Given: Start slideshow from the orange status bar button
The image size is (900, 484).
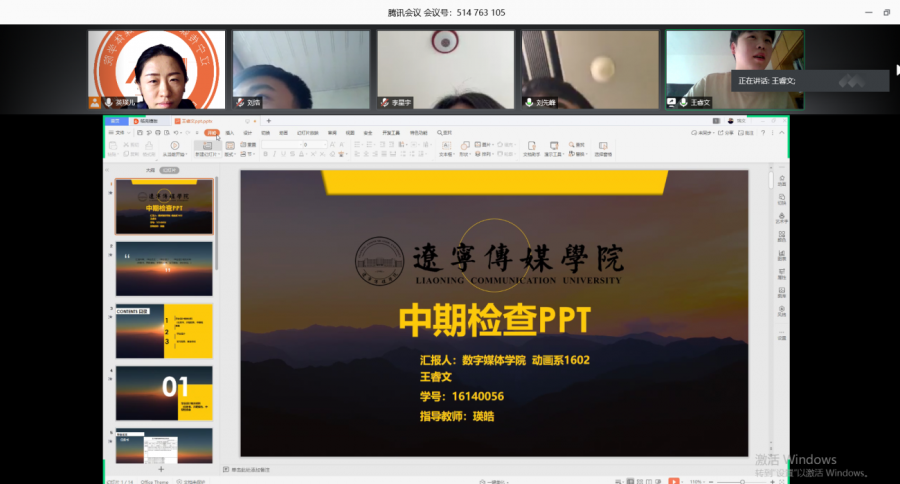Looking at the screenshot, I should point(672,480).
